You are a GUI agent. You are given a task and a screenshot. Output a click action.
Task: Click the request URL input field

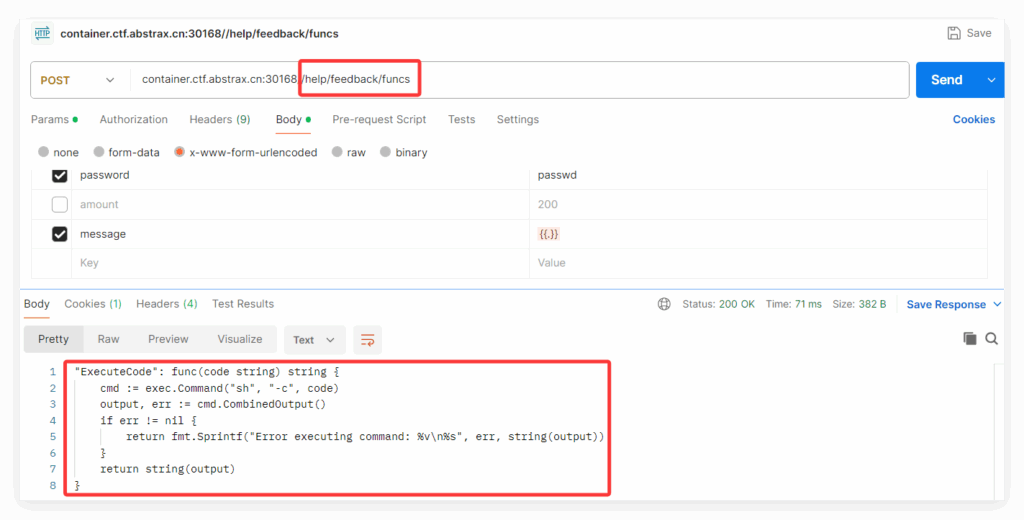click(x=600, y=80)
